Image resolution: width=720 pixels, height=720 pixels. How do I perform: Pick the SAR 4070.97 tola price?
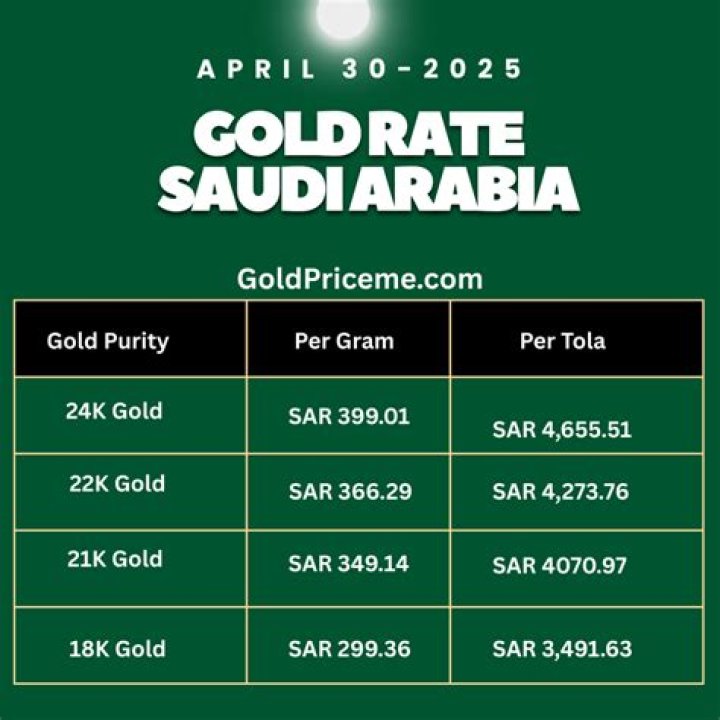pos(560,566)
